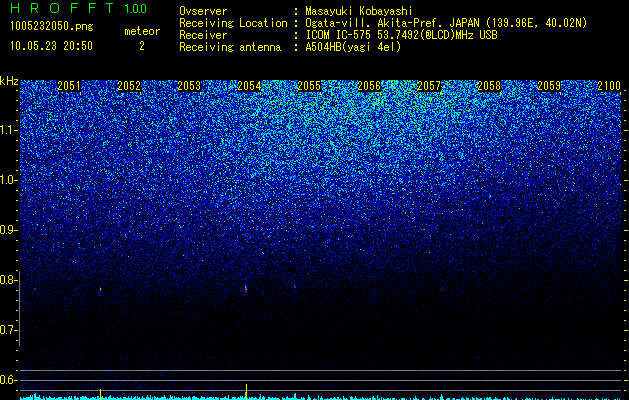The height and width of the screenshot is (400, 629).
Task: Click the 0.9 kHz axis label
Action: click(x=9, y=230)
